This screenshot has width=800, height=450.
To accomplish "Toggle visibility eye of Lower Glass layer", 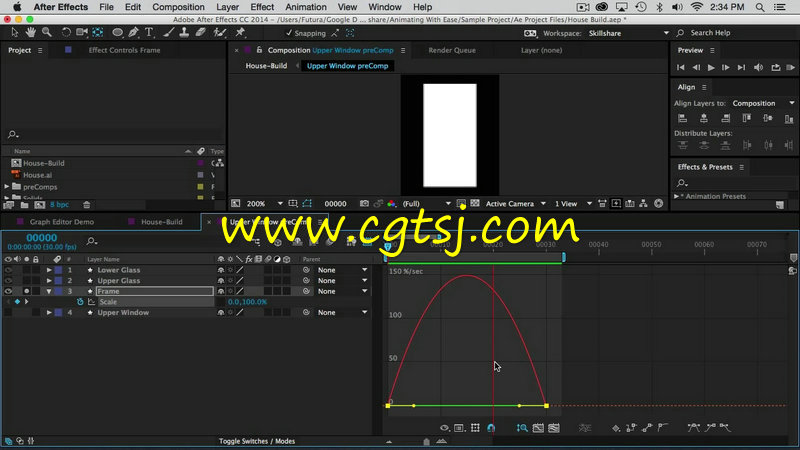I will coord(8,270).
